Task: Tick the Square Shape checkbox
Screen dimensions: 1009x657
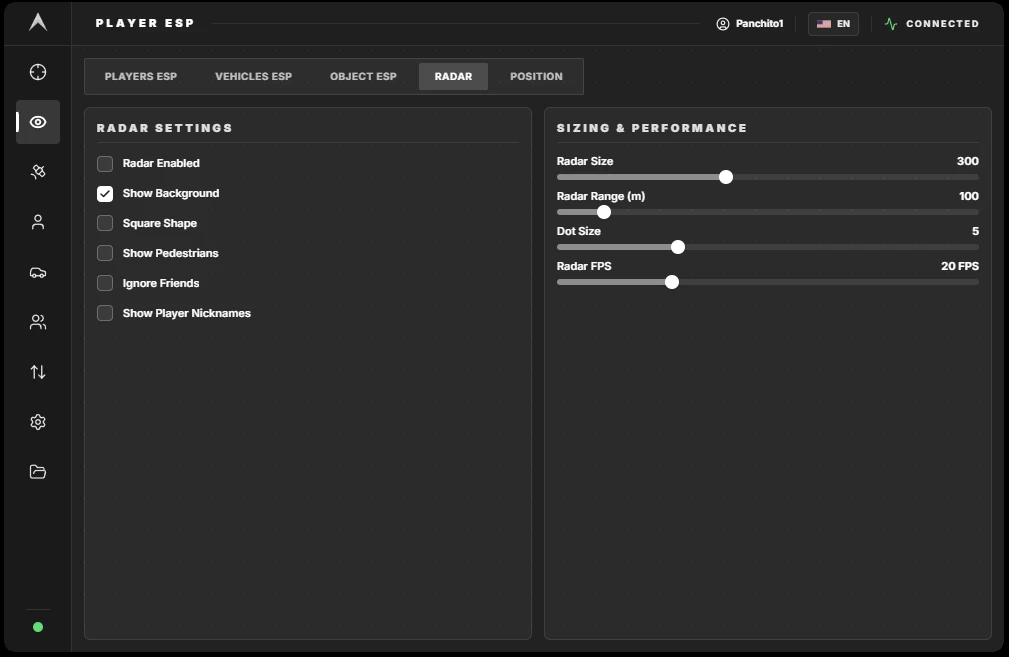Action: [x=105, y=223]
